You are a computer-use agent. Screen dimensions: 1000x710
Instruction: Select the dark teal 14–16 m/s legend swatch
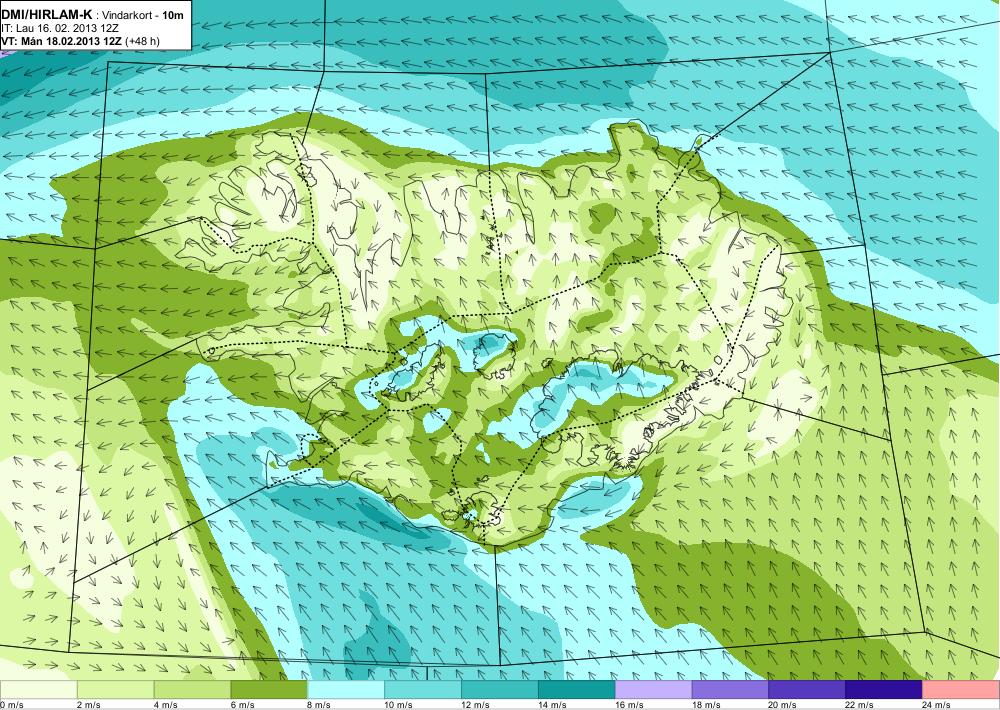pos(577,690)
